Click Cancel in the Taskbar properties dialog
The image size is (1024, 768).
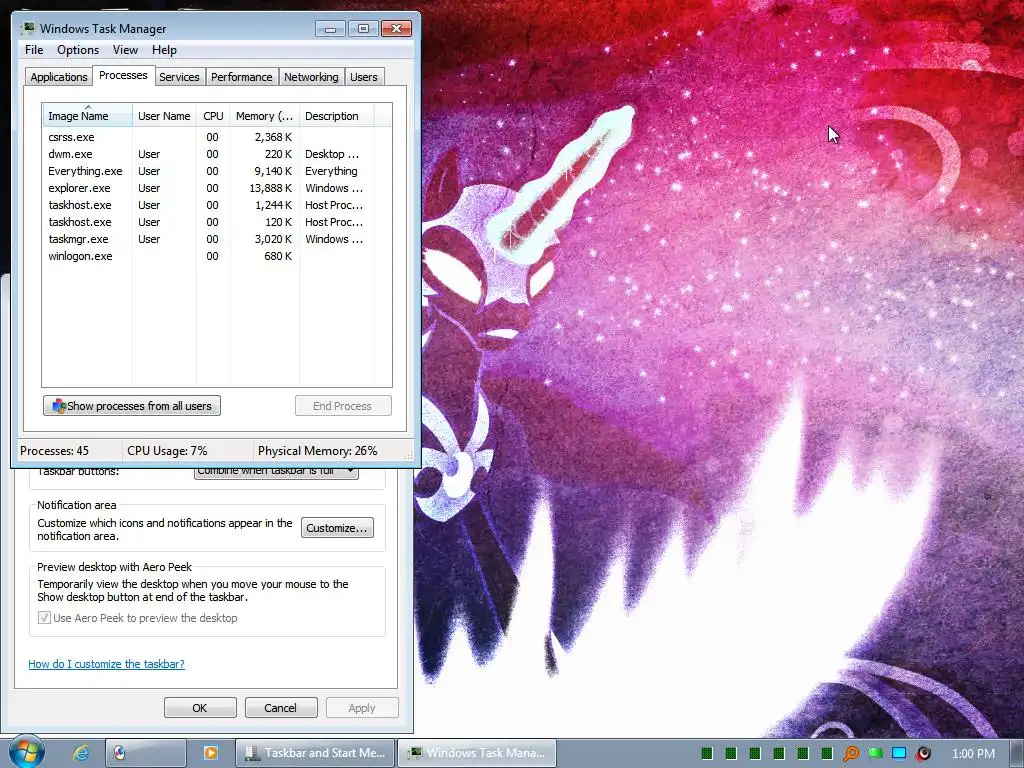tap(280, 708)
